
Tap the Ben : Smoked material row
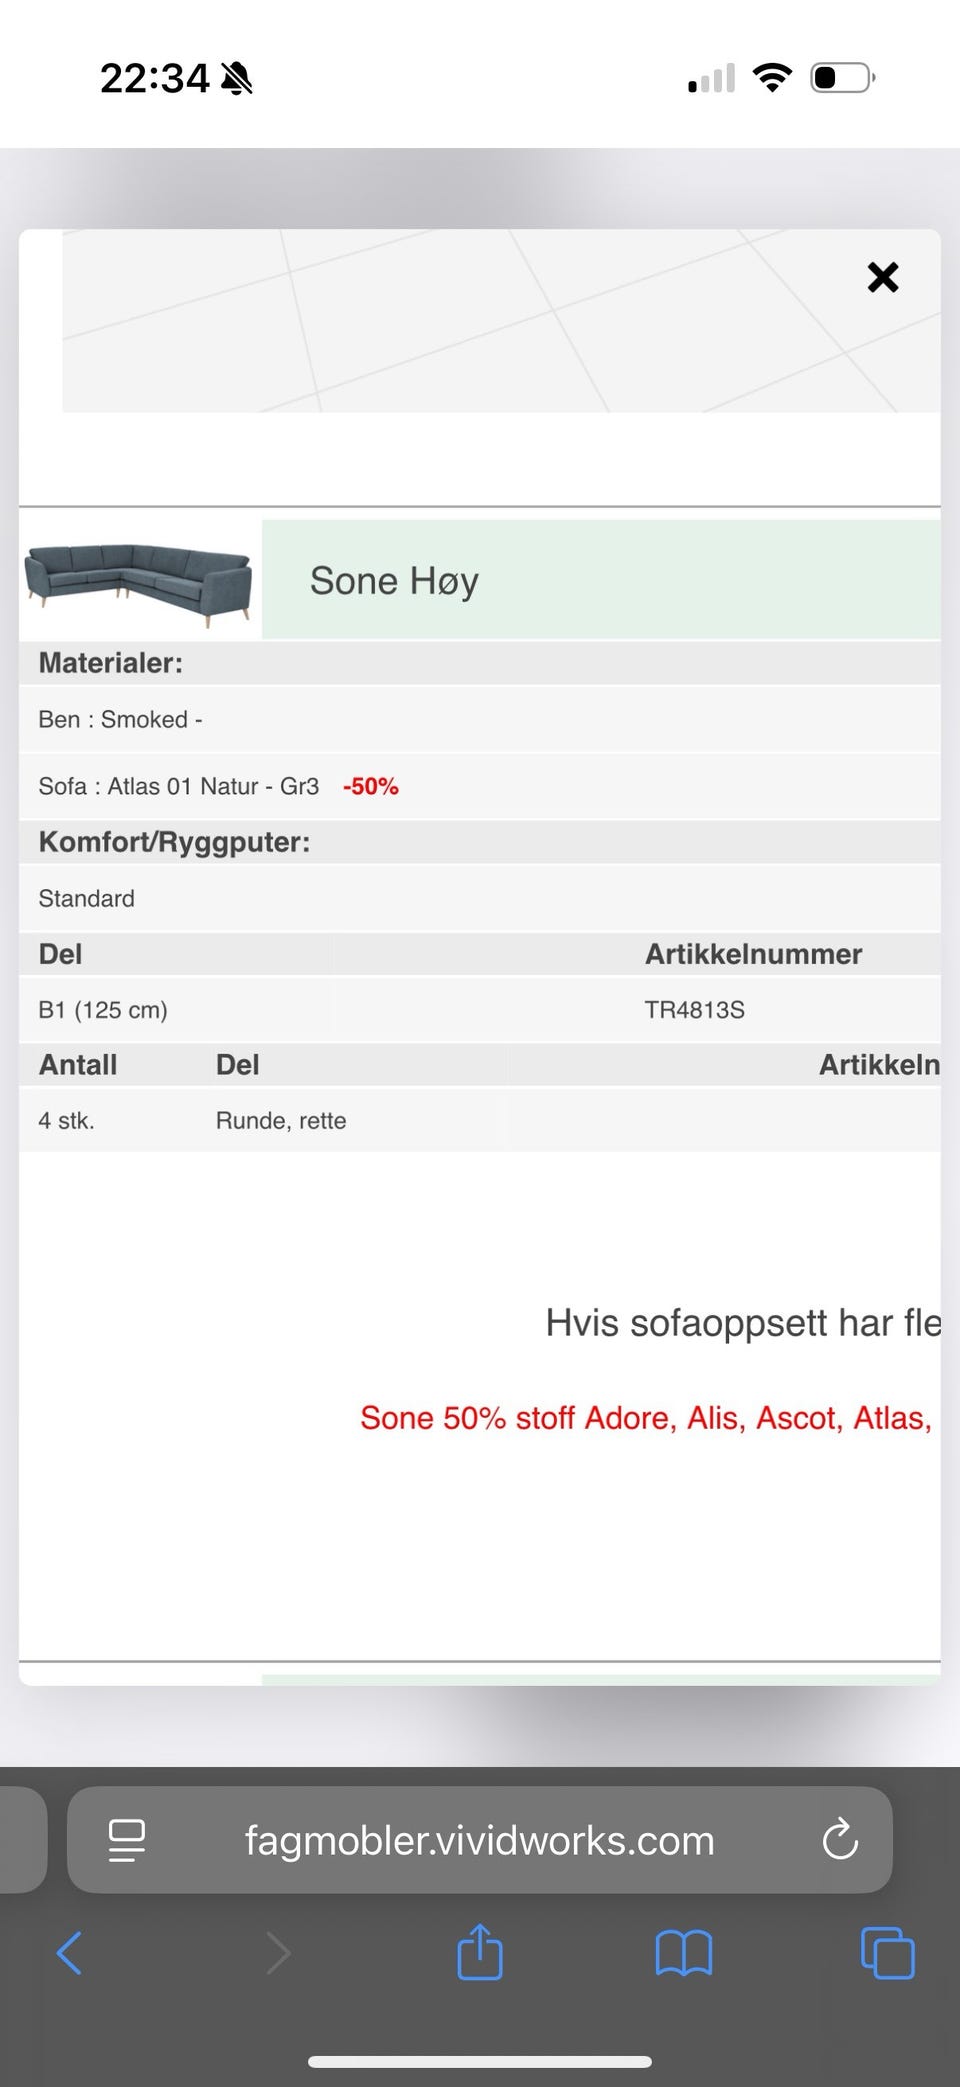[x=480, y=720]
